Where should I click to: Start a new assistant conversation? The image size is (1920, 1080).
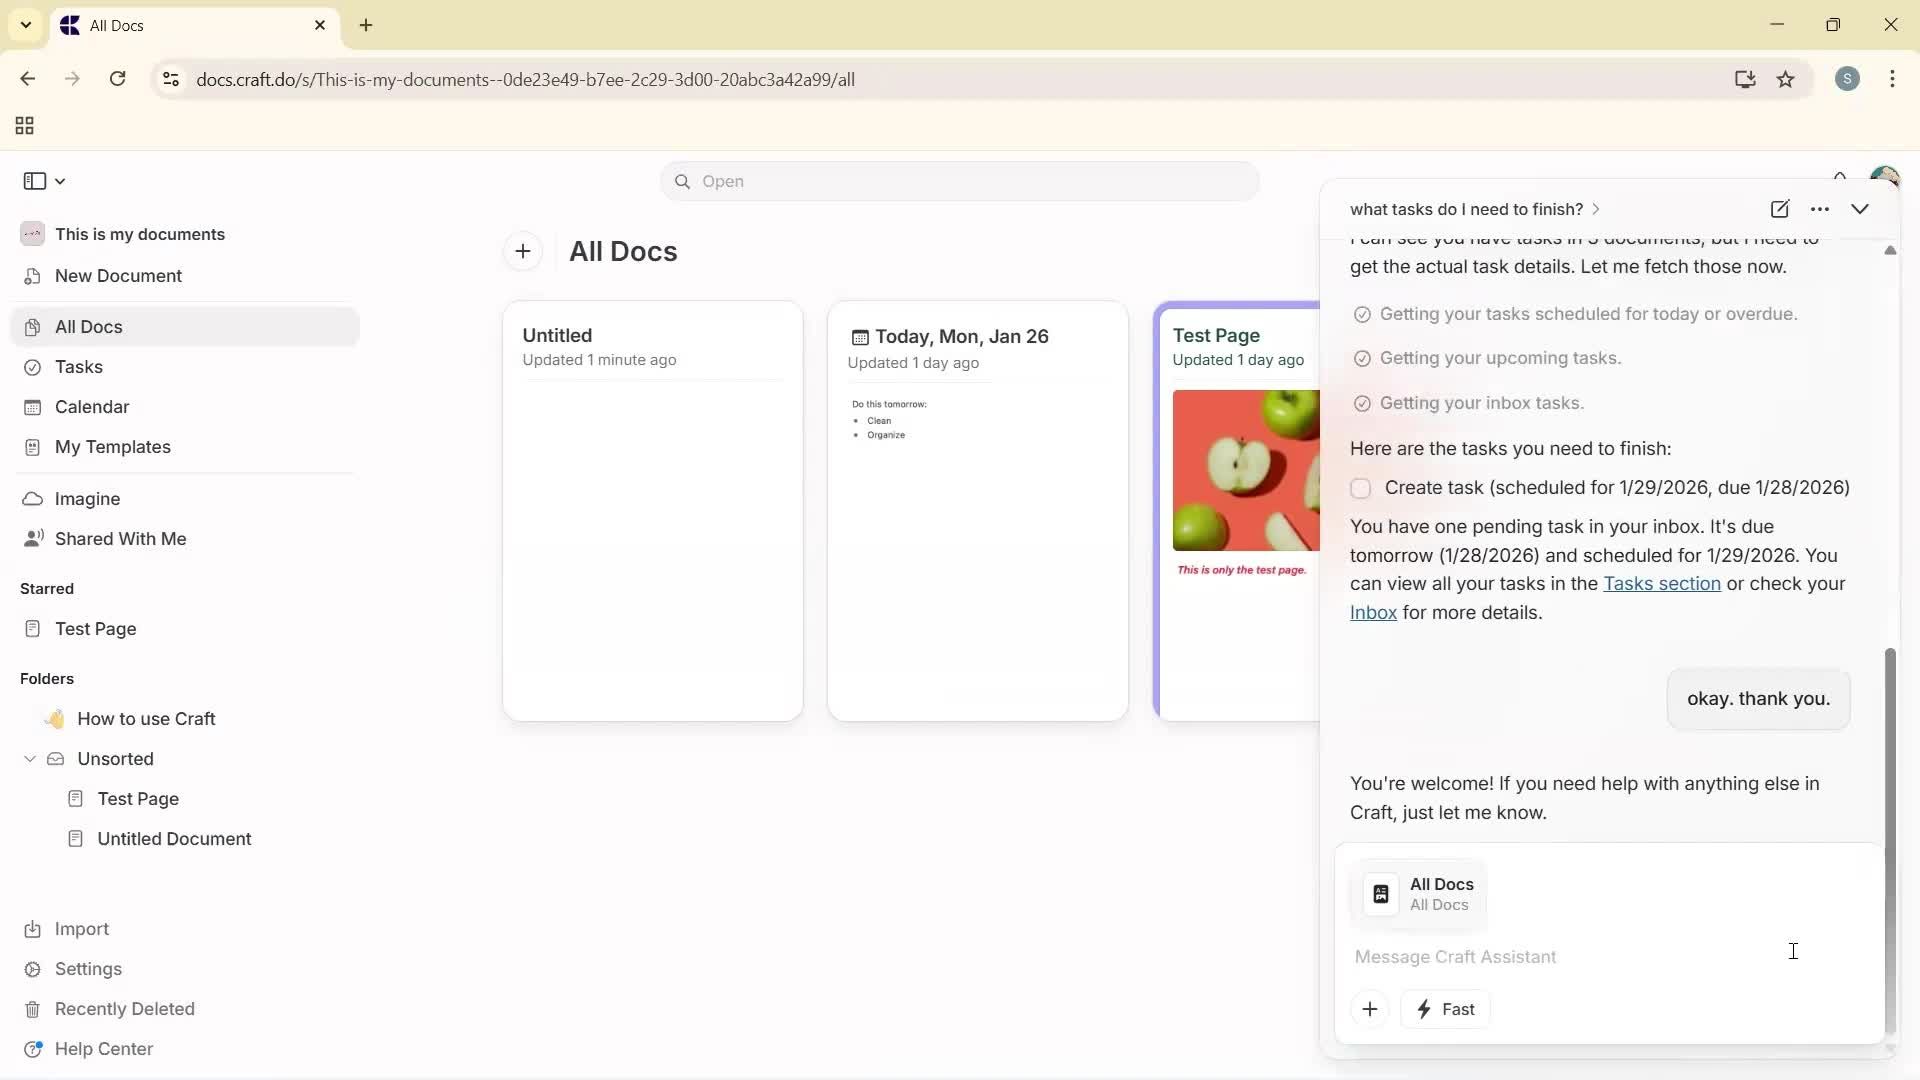[1781, 209]
